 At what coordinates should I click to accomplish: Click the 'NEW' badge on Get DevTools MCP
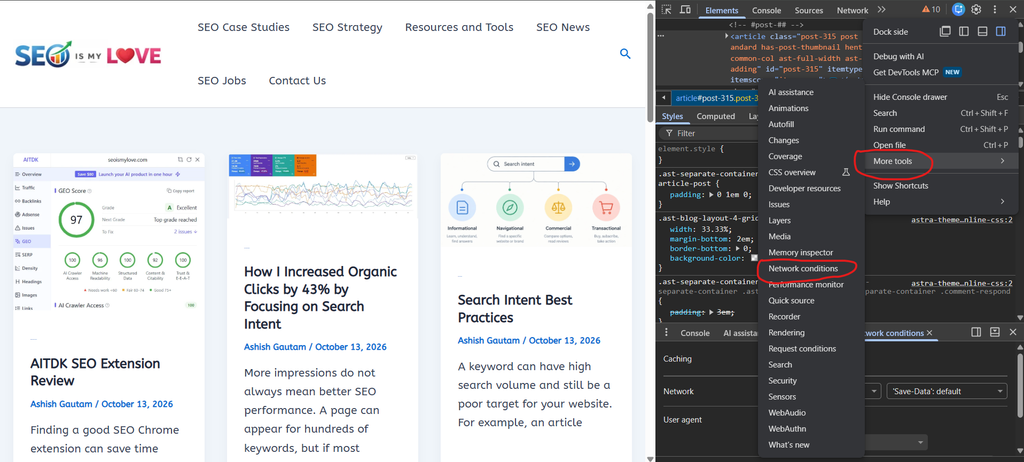click(x=952, y=73)
